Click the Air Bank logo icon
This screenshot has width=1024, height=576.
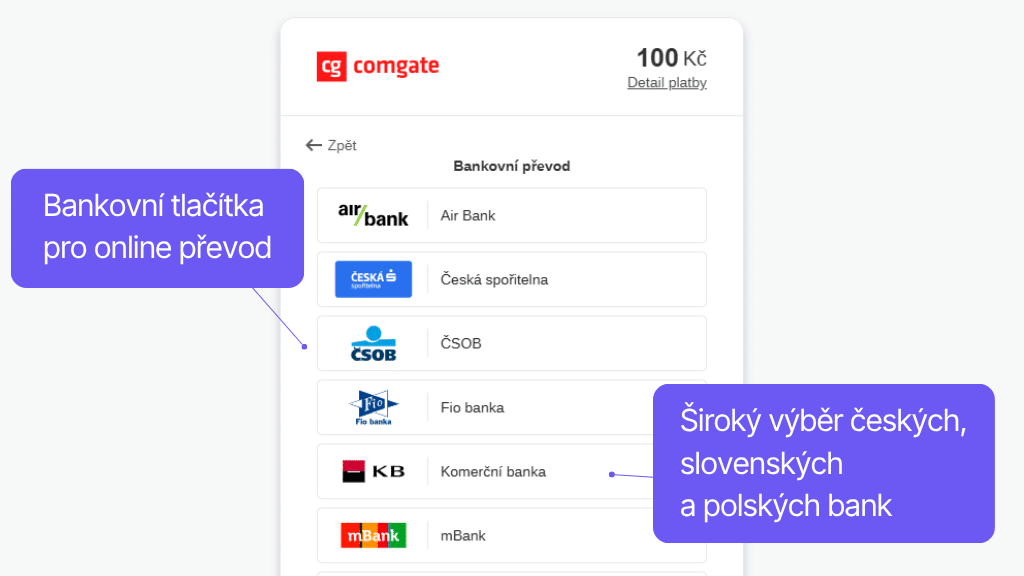(x=373, y=215)
